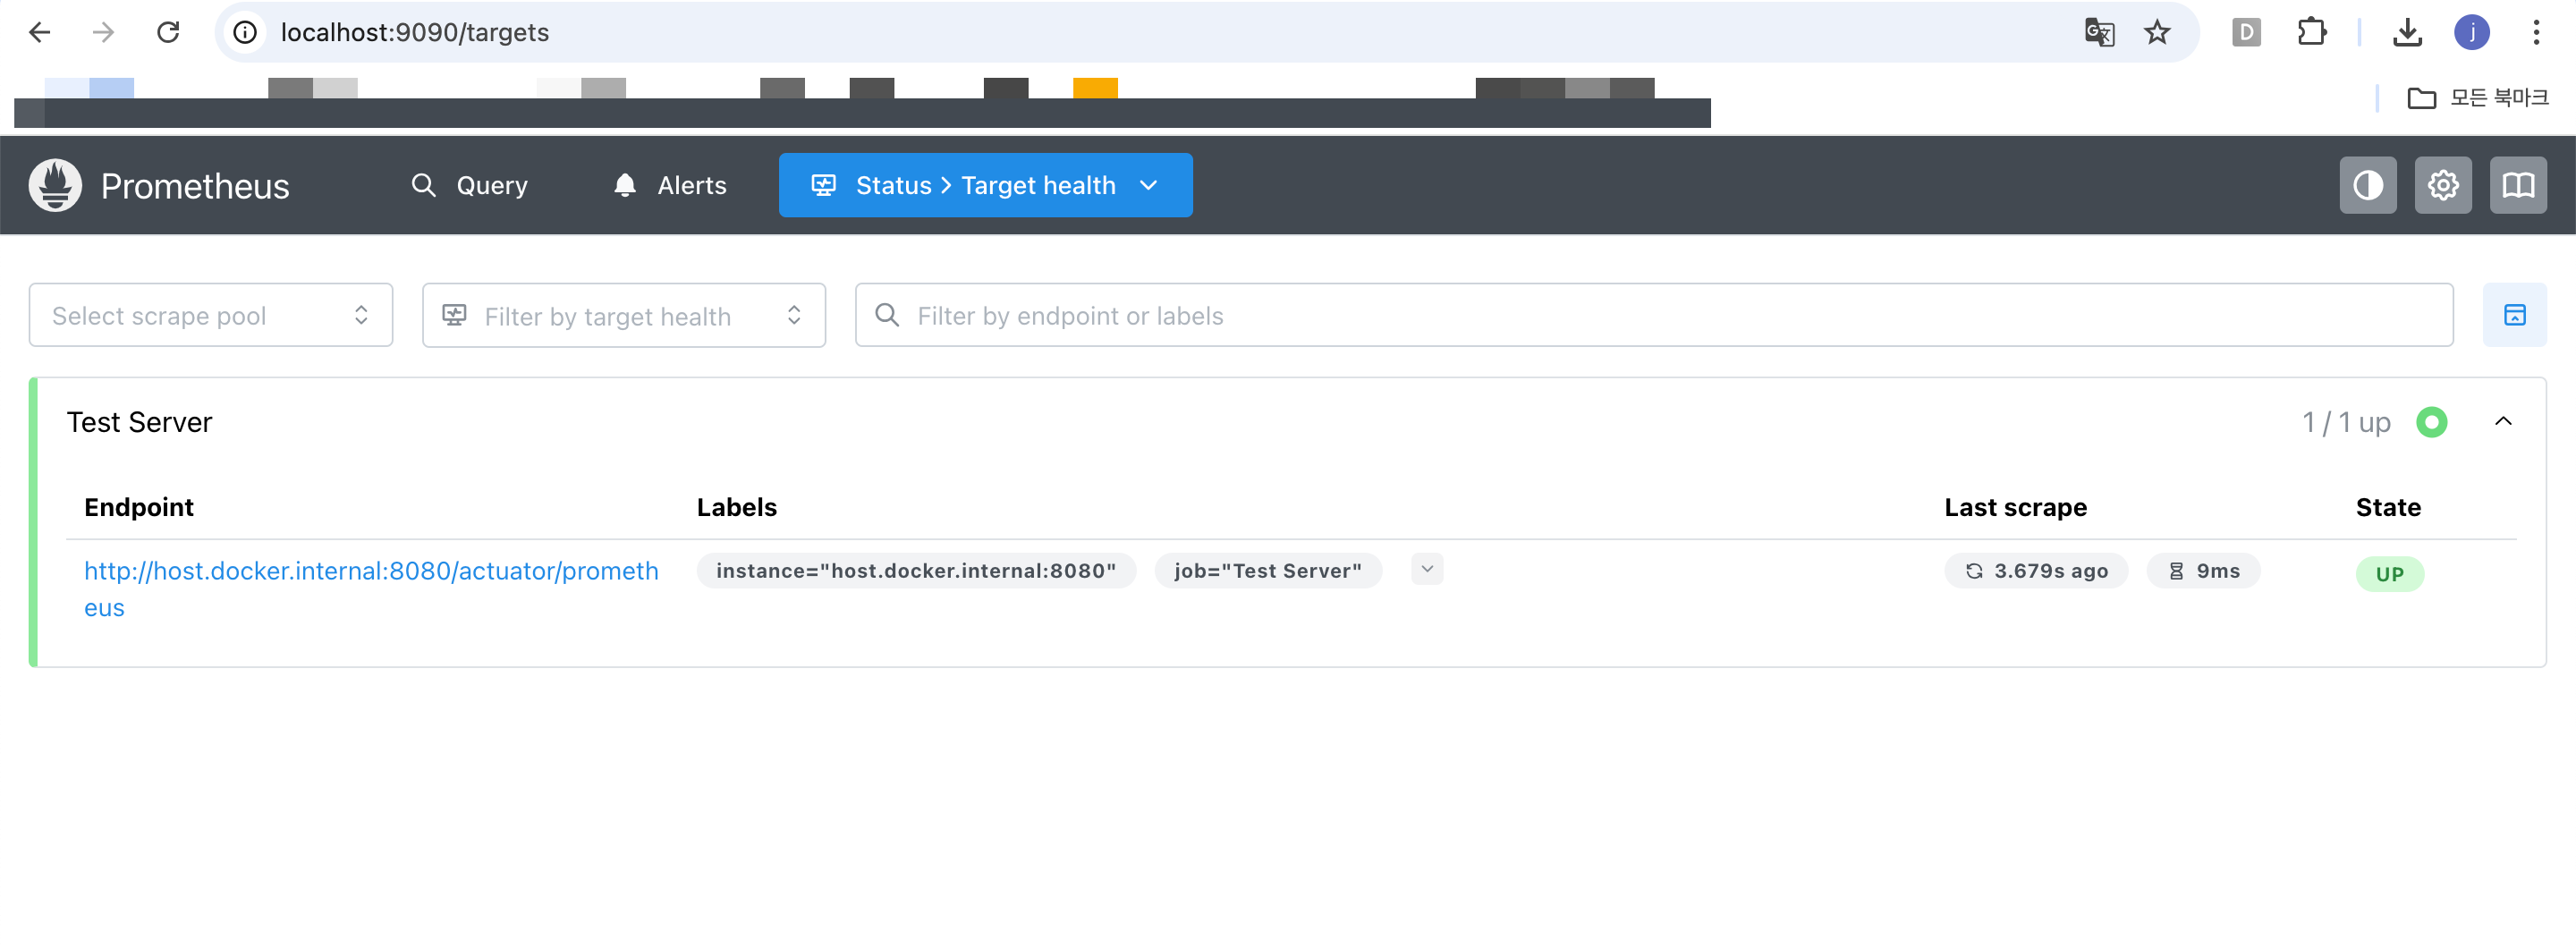Open the Query page

click(470, 185)
